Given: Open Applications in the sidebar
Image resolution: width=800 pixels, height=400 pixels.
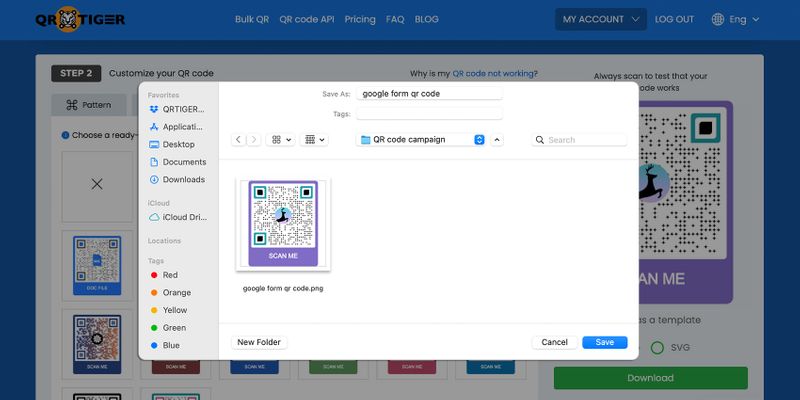Looking at the screenshot, I should click(x=177, y=127).
